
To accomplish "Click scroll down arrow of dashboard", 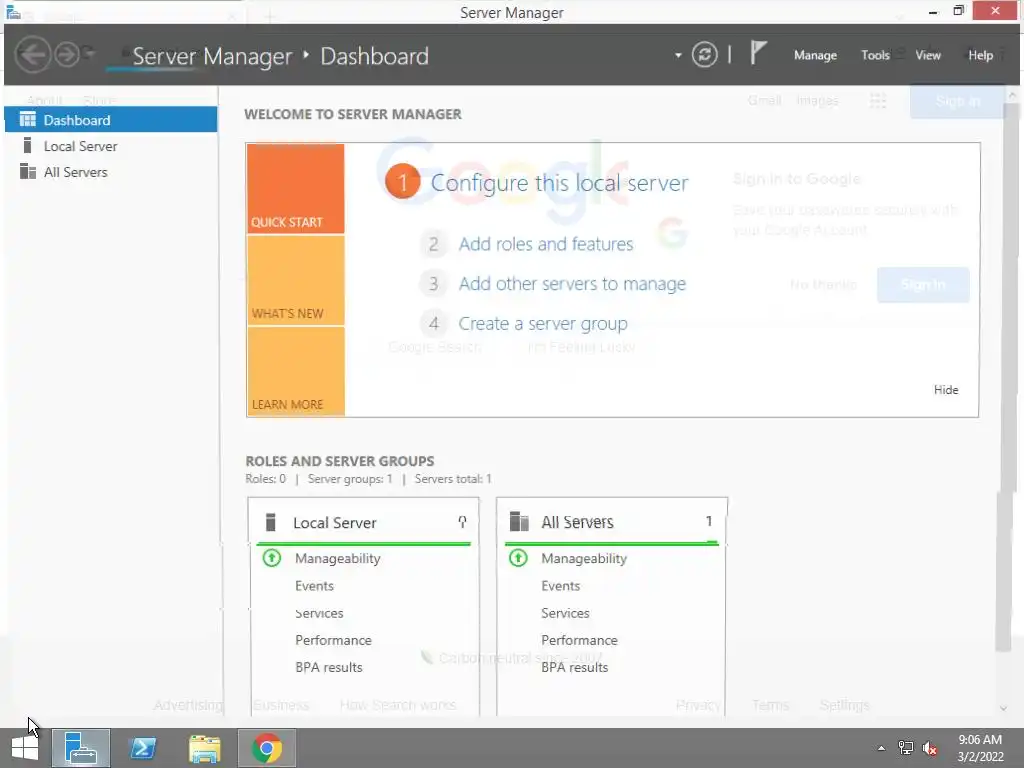I will [1004, 709].
